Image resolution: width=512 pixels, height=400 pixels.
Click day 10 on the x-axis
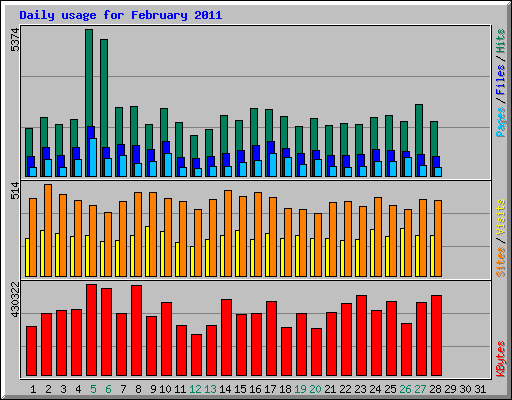pos(165,389)
